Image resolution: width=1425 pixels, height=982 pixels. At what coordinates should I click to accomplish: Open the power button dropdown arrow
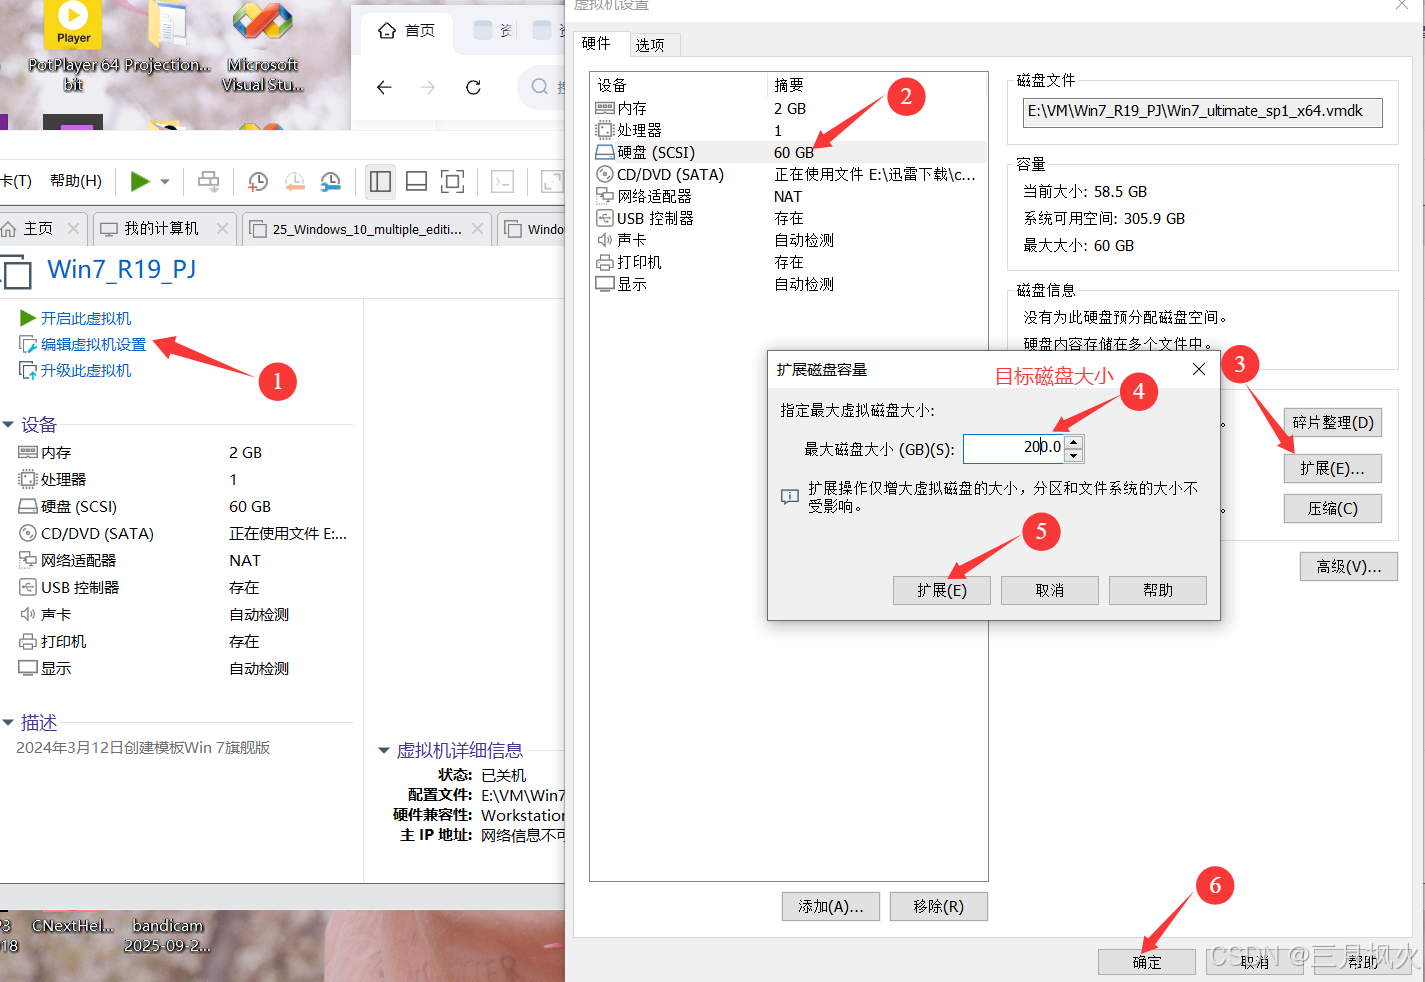[x=164, y=181]
